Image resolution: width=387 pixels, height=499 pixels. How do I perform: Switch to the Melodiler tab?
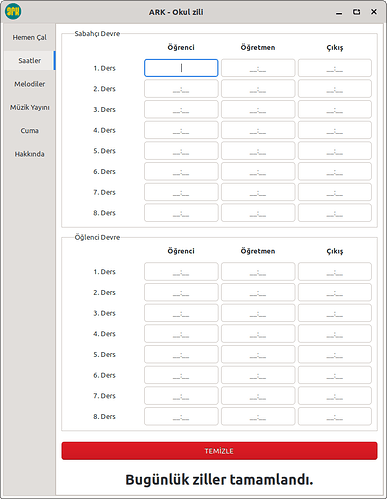[x=29, y=84]
